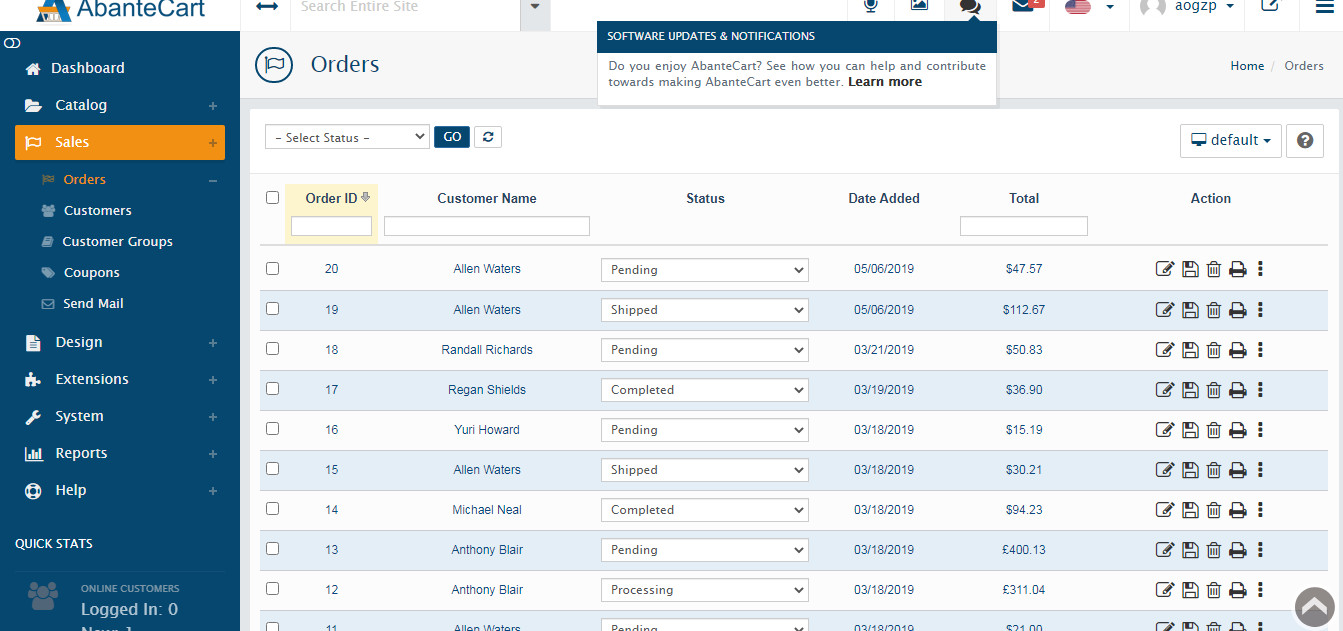1343x631 pixels.
Task: Click the edit icon for order 18
Action: tap(1165, 350)
